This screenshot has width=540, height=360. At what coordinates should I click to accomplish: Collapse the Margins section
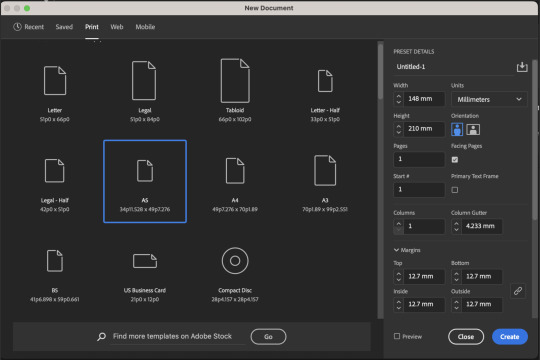click(x=396, y=250)
